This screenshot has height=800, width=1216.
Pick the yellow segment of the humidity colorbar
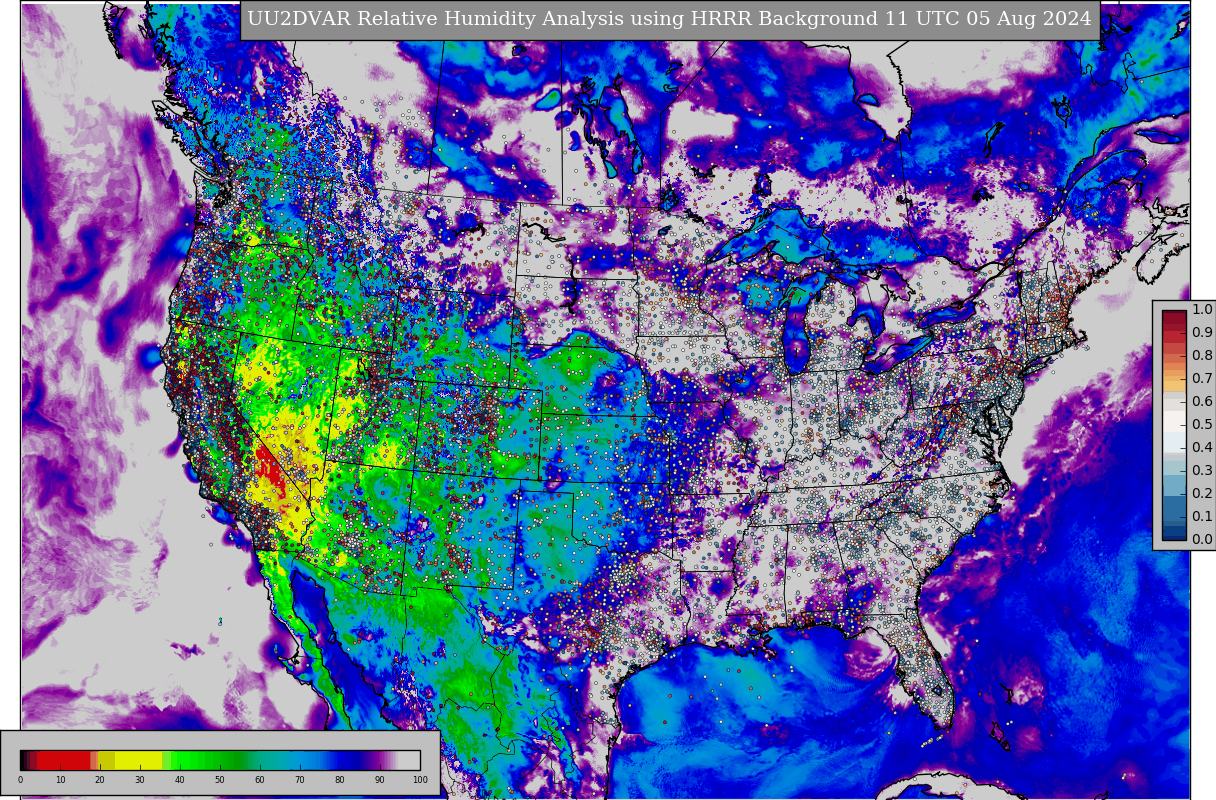click(138, 760)
